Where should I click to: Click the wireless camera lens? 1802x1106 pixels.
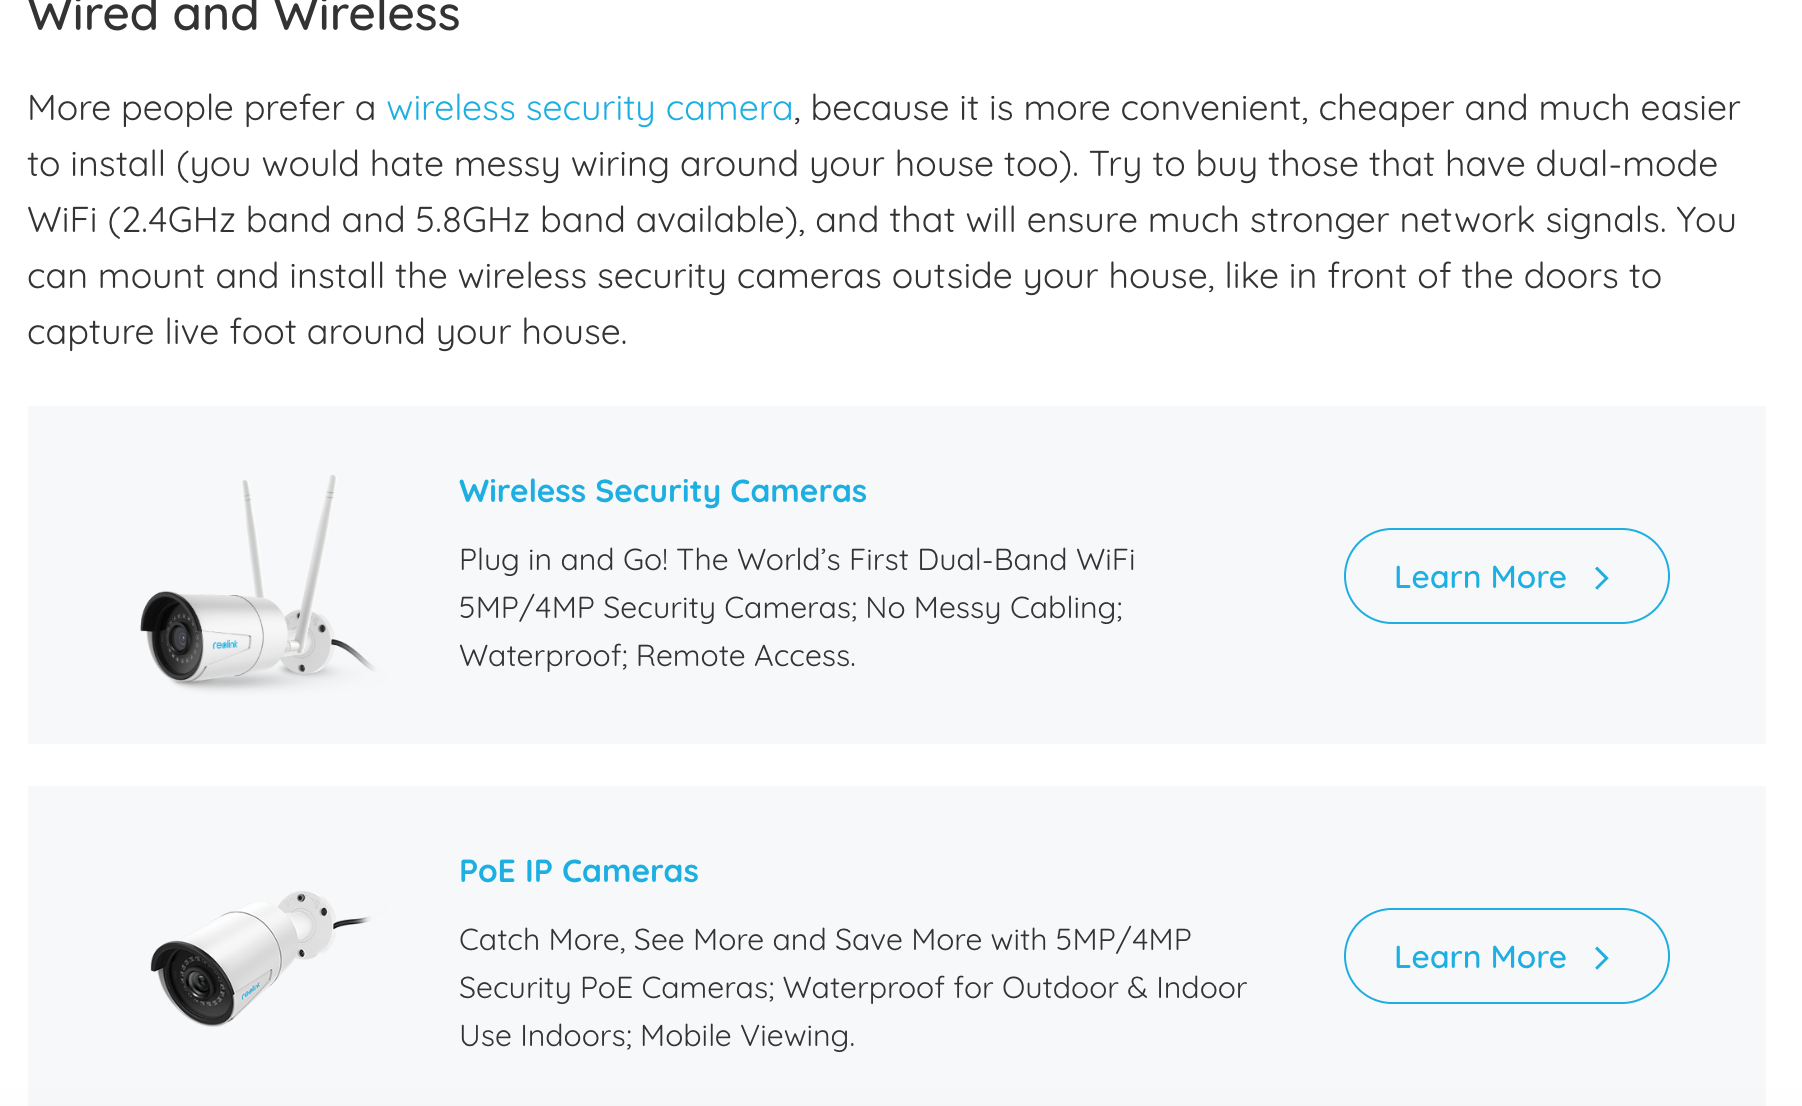tap(178, 638)
